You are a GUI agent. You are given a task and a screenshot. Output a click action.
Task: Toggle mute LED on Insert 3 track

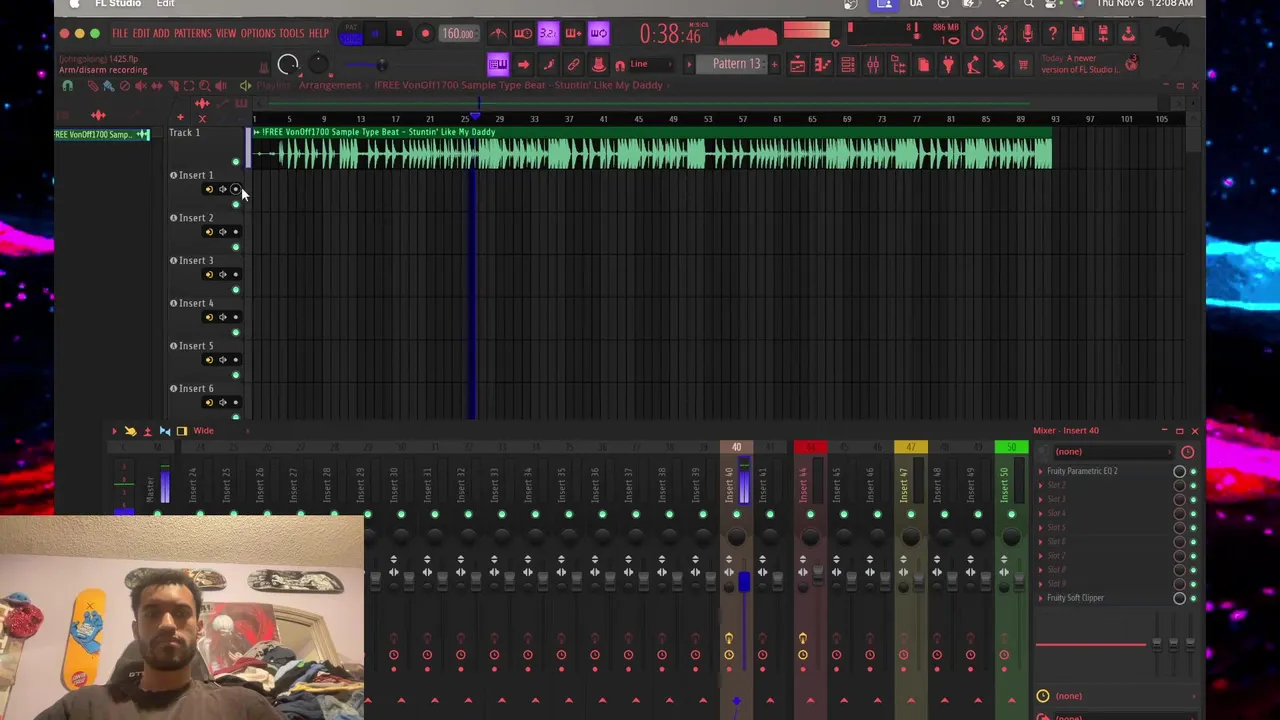pyautogui.click(x=236, y=290)
